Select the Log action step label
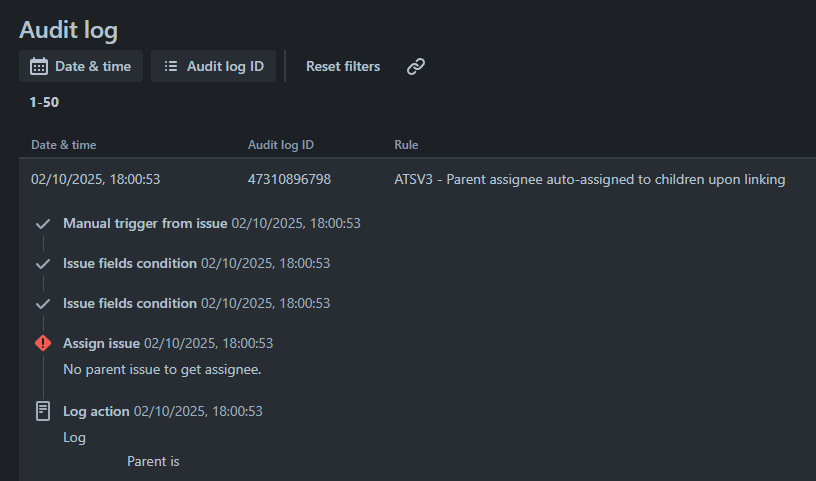This screenshot has height=481, width=816. (x=96, y=411)
